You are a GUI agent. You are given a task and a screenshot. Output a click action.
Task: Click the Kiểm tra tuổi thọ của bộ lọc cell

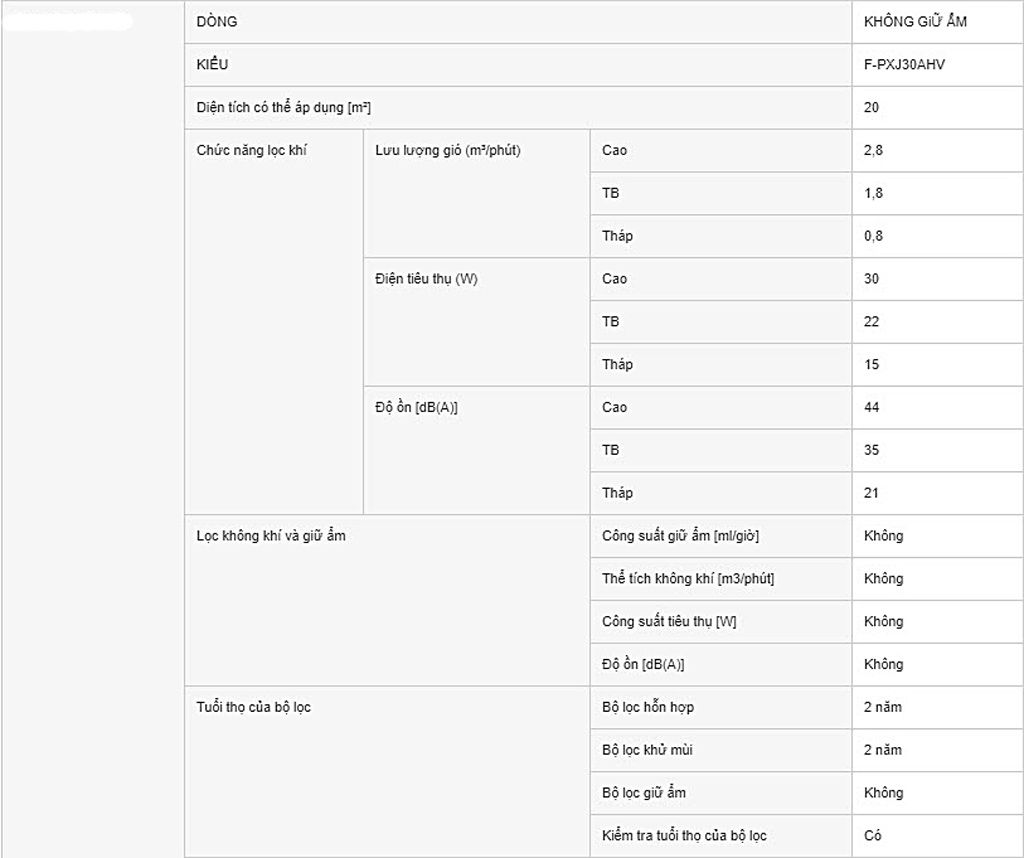pyautogui.click(x=721, y=836)
